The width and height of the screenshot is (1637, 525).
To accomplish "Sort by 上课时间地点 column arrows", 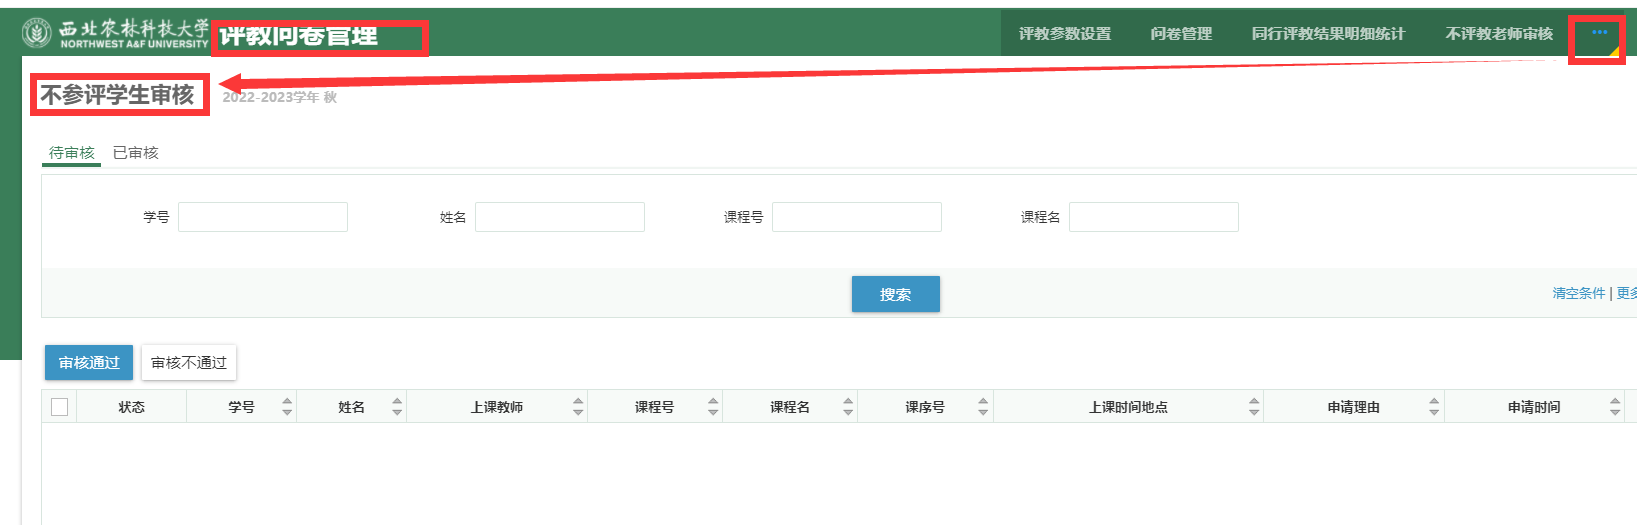I will (1254, 407).
